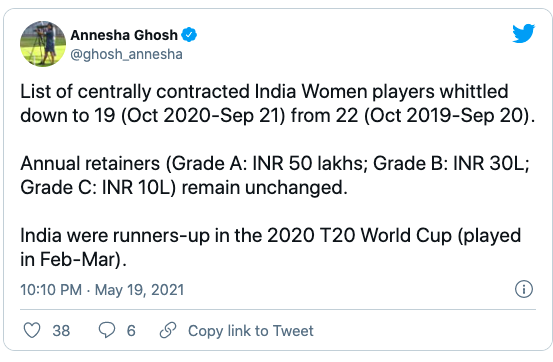
Task: Click the Annual retainers paragraph
Action: pos(275,175)
